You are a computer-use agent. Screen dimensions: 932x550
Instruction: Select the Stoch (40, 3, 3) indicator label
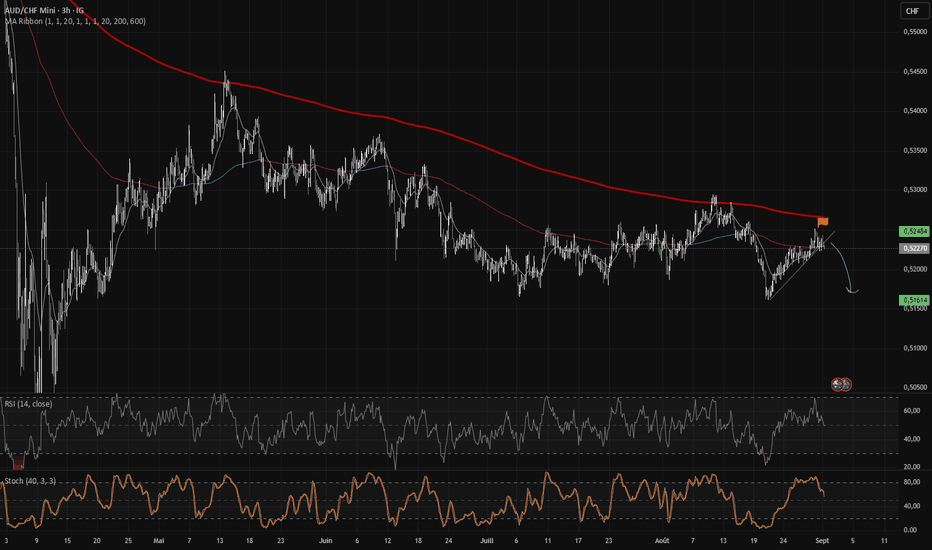tap(30, 480)
